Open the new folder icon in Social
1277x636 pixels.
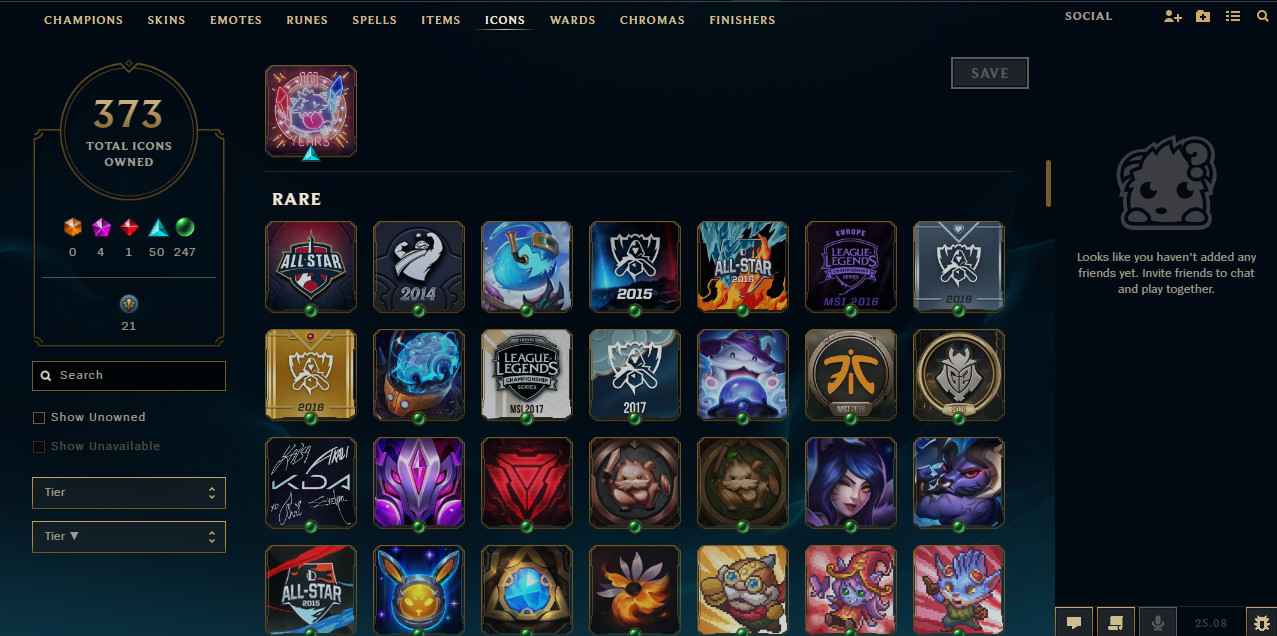point(1203,17)
